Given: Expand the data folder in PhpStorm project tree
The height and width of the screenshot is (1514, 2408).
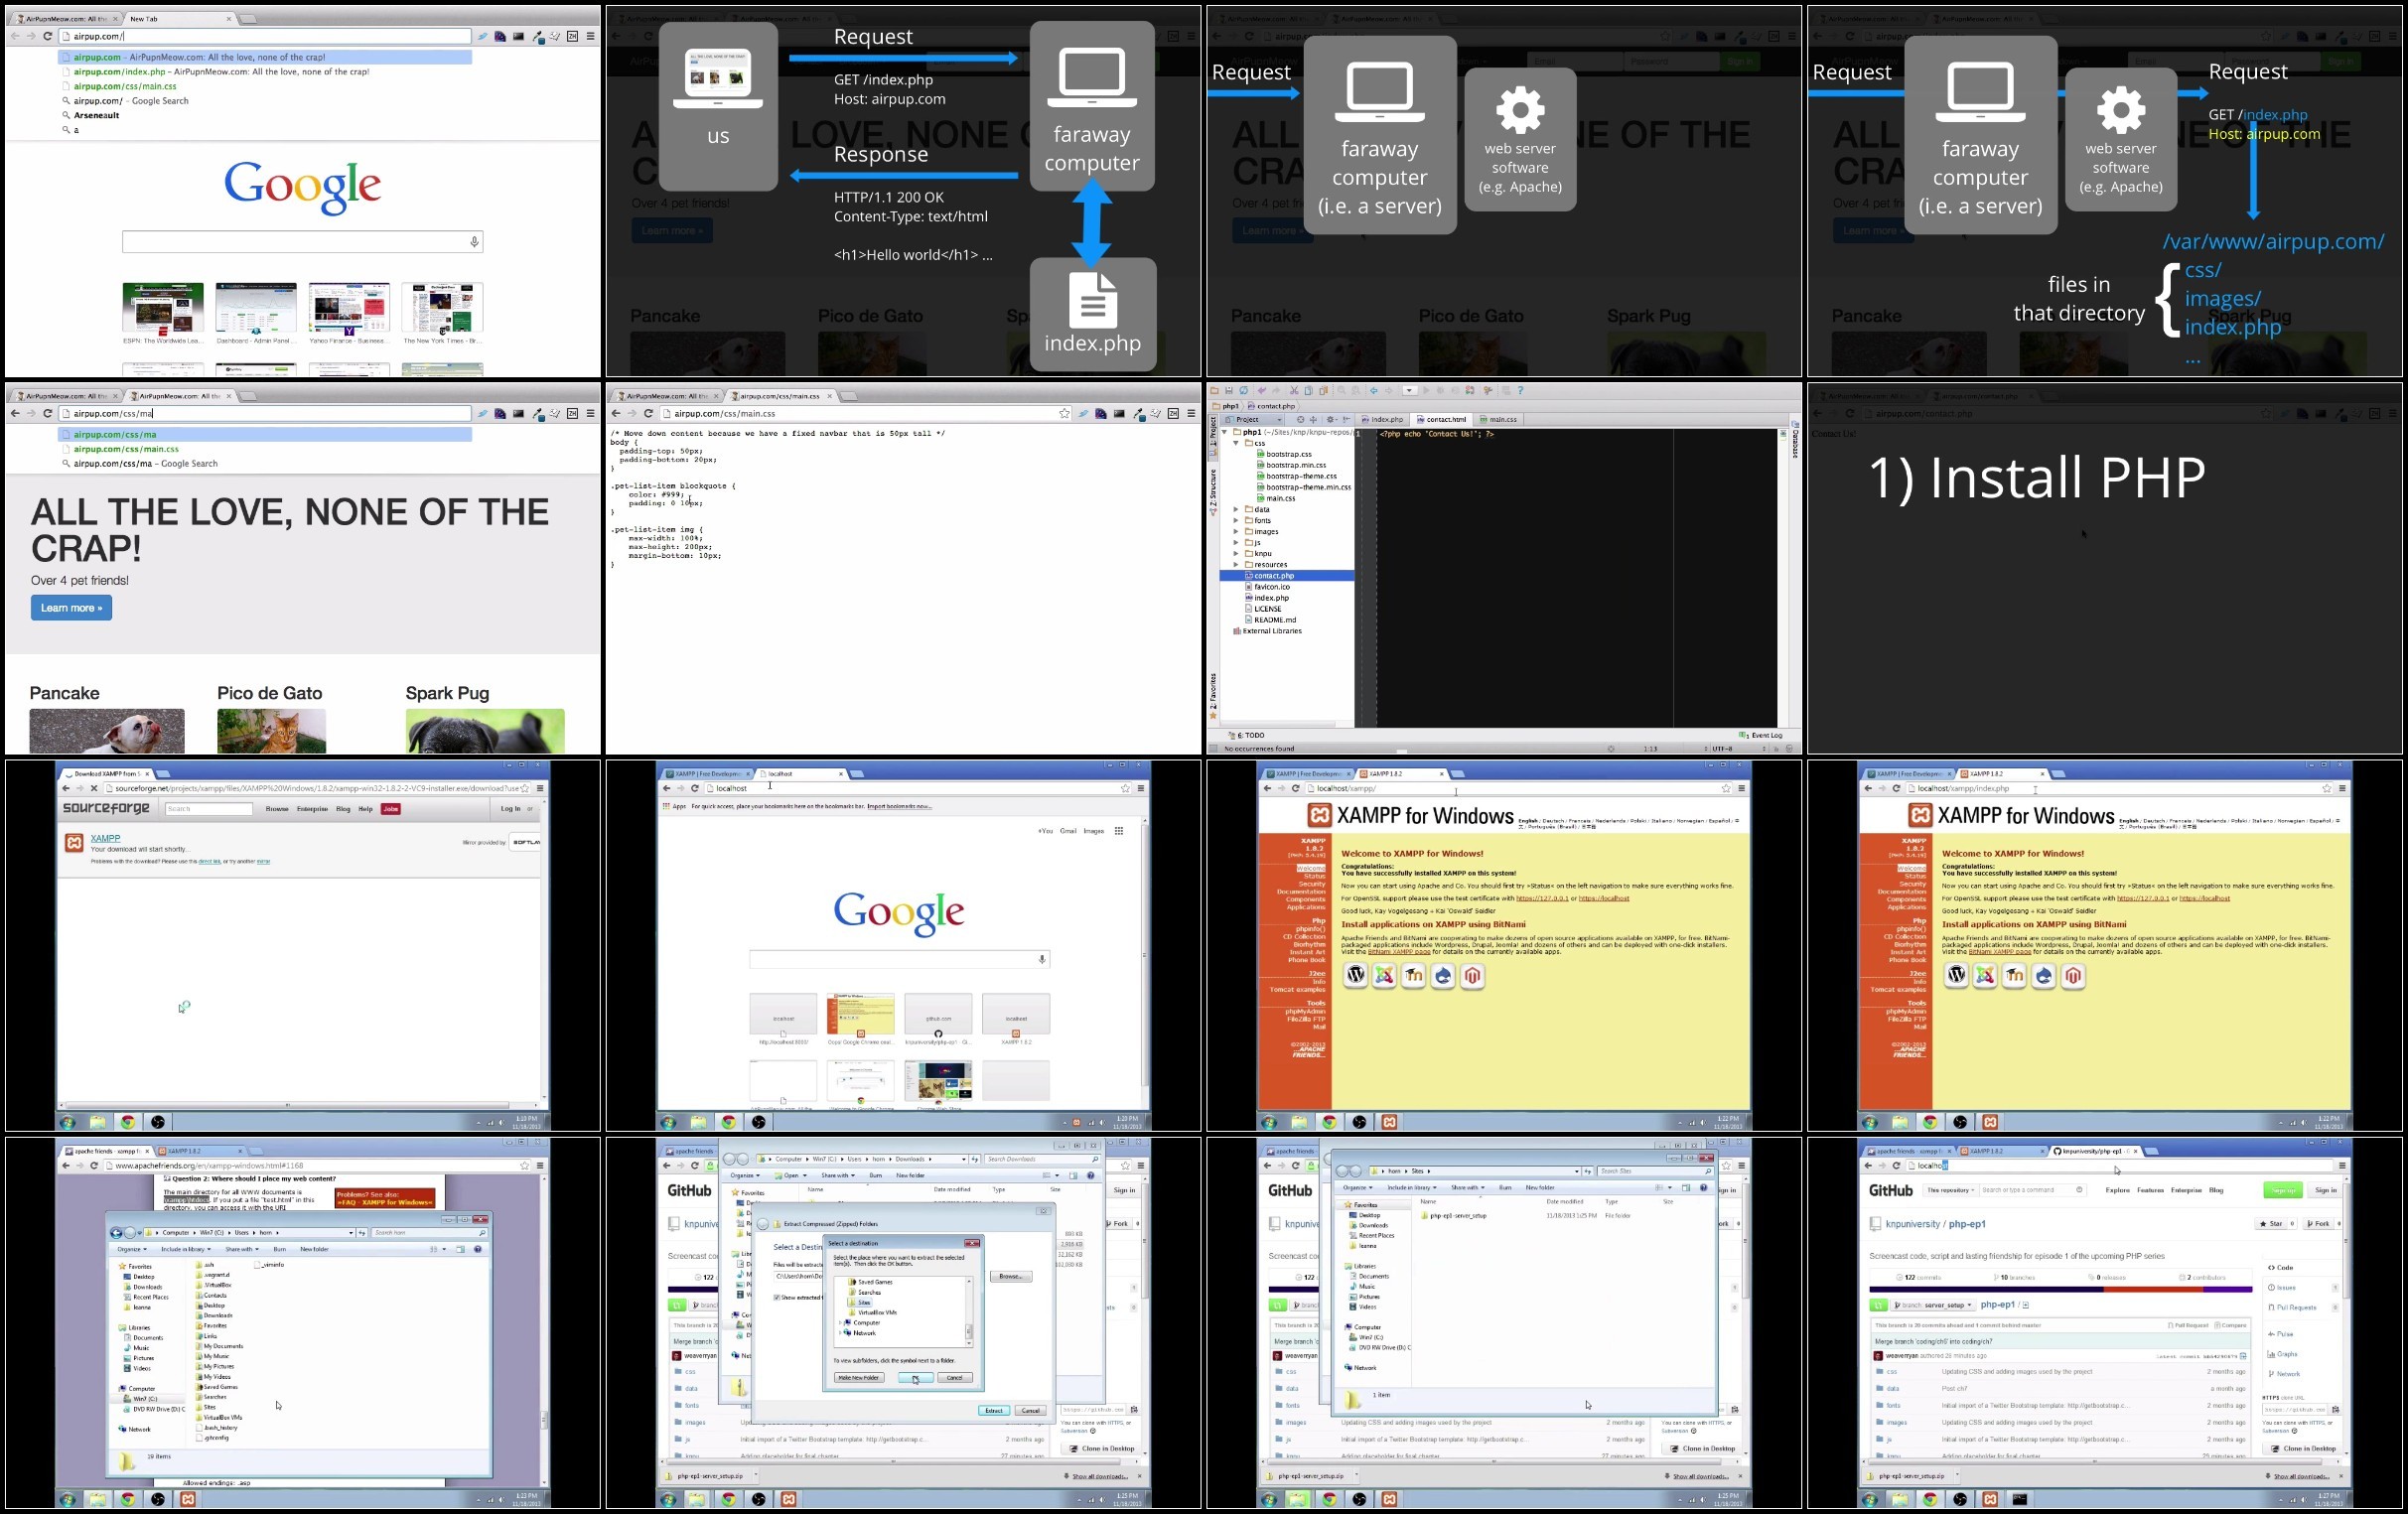Looking at the screenshot, I should click(x=1236, y=510).
